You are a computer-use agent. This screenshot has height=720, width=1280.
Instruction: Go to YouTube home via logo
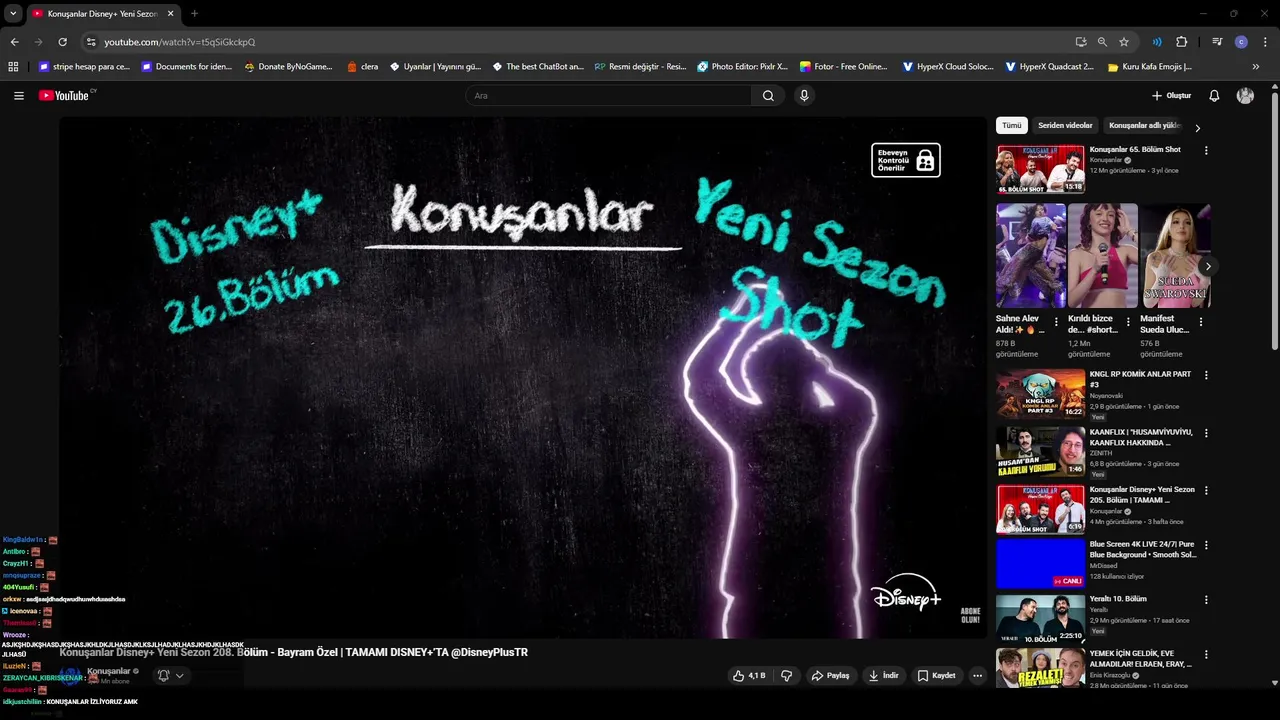(x=66, y=96)
